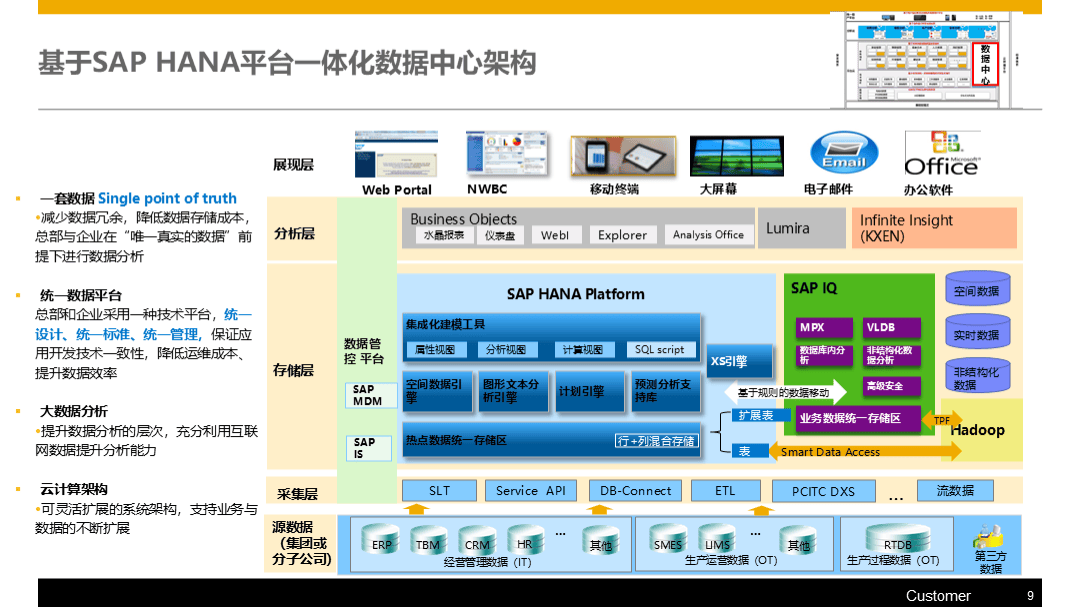Click the 移动终端 tablet and phone picture

tap(623, 156)
